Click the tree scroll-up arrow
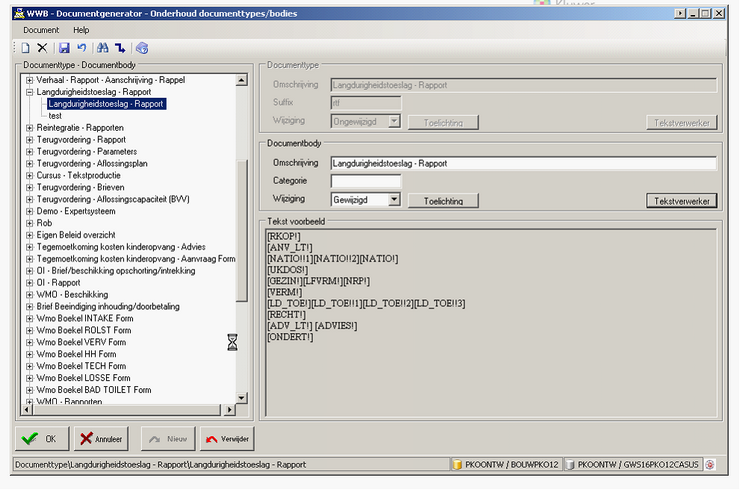740x490 pixels. tap(242, 80)
